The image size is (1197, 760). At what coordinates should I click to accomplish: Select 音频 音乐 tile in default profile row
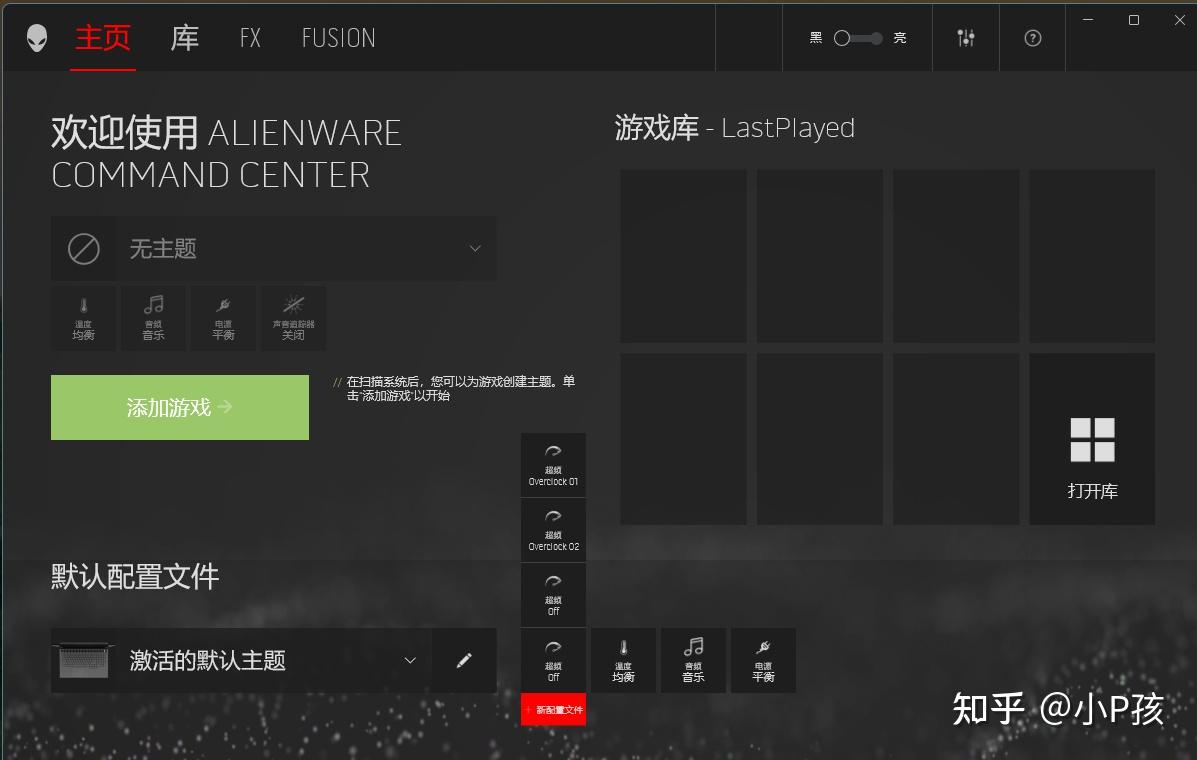point(693,661)
